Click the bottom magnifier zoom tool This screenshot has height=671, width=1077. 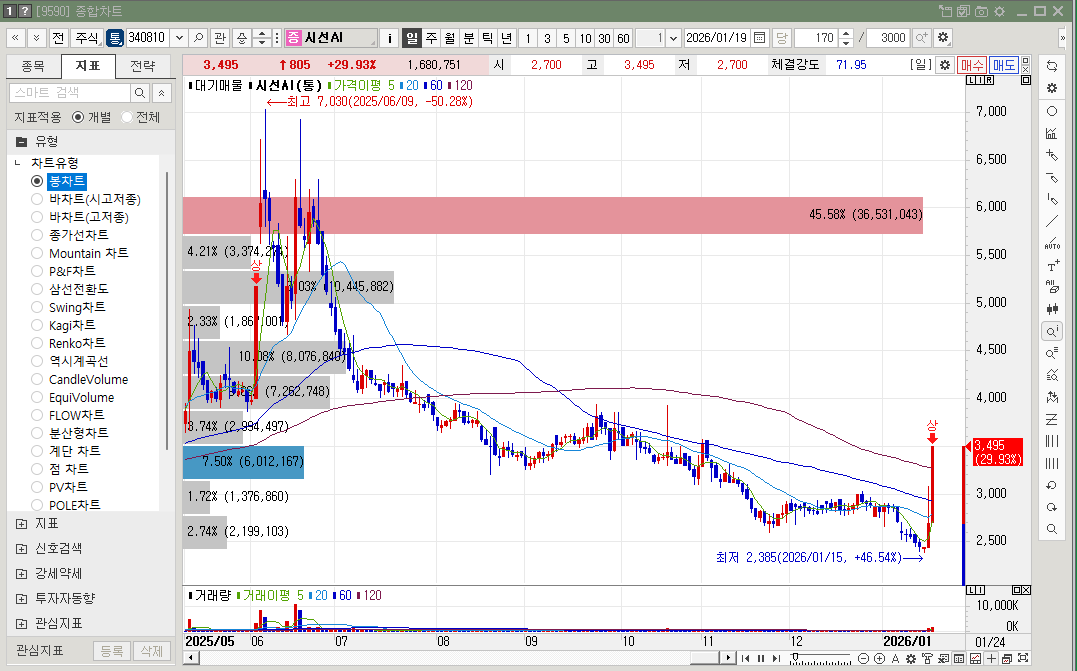coord(1052,530)
